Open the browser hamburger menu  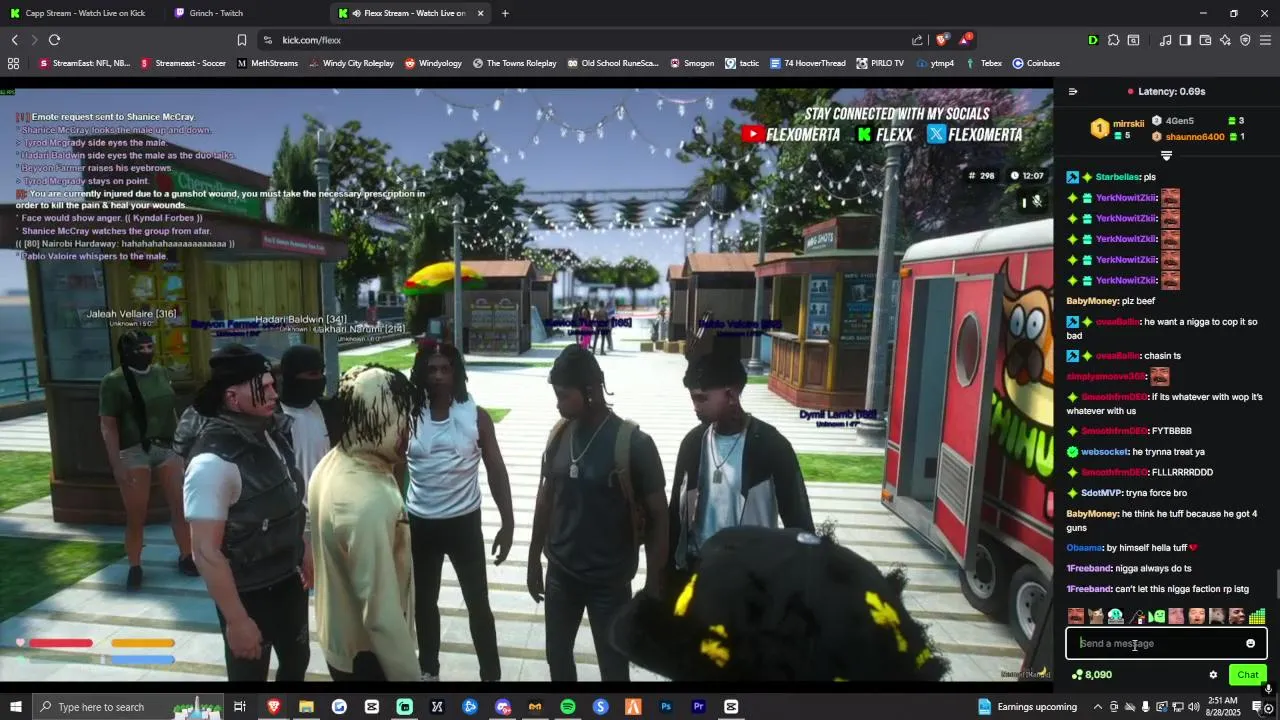tap(1265, 40)
